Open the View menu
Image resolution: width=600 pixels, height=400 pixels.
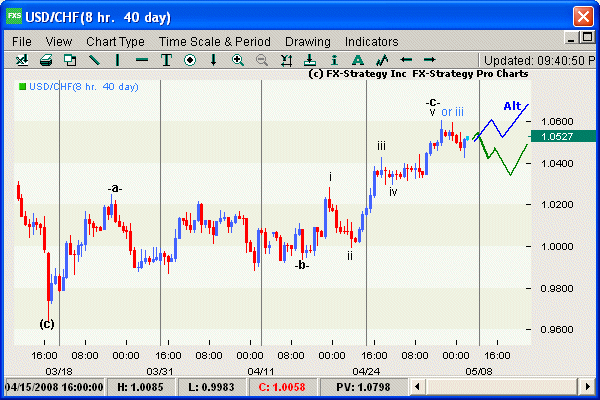point(59,41)
